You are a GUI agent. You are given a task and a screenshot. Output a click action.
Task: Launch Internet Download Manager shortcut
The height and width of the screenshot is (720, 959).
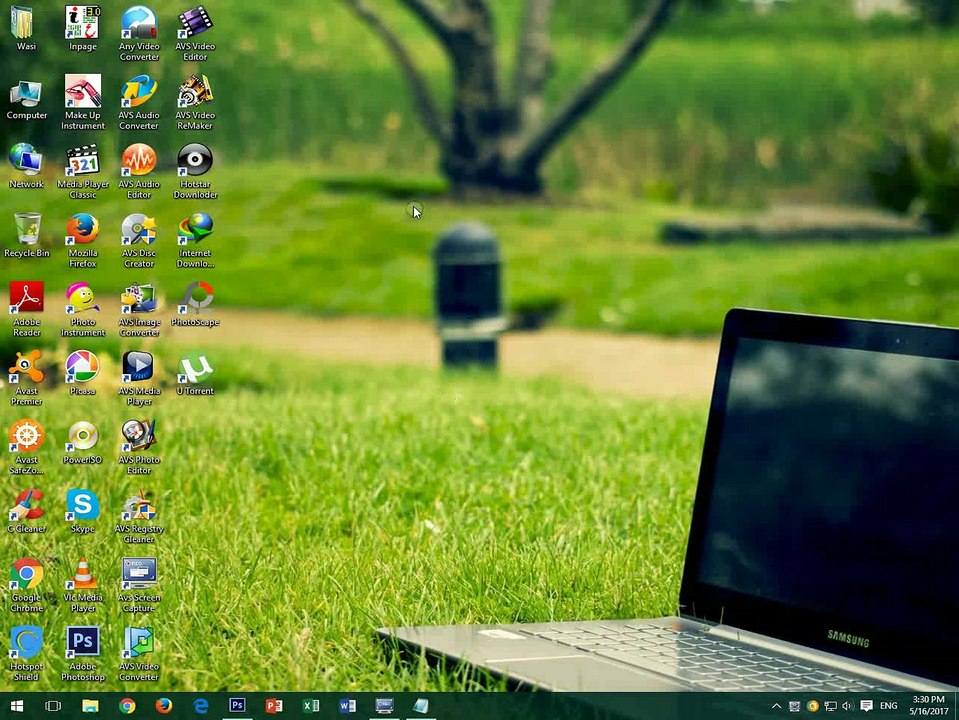point(195,241)
